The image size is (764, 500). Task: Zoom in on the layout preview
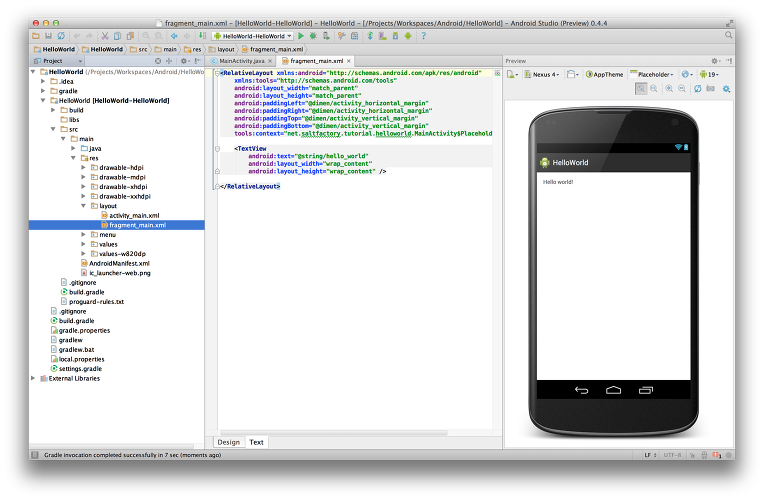[669, 89]
